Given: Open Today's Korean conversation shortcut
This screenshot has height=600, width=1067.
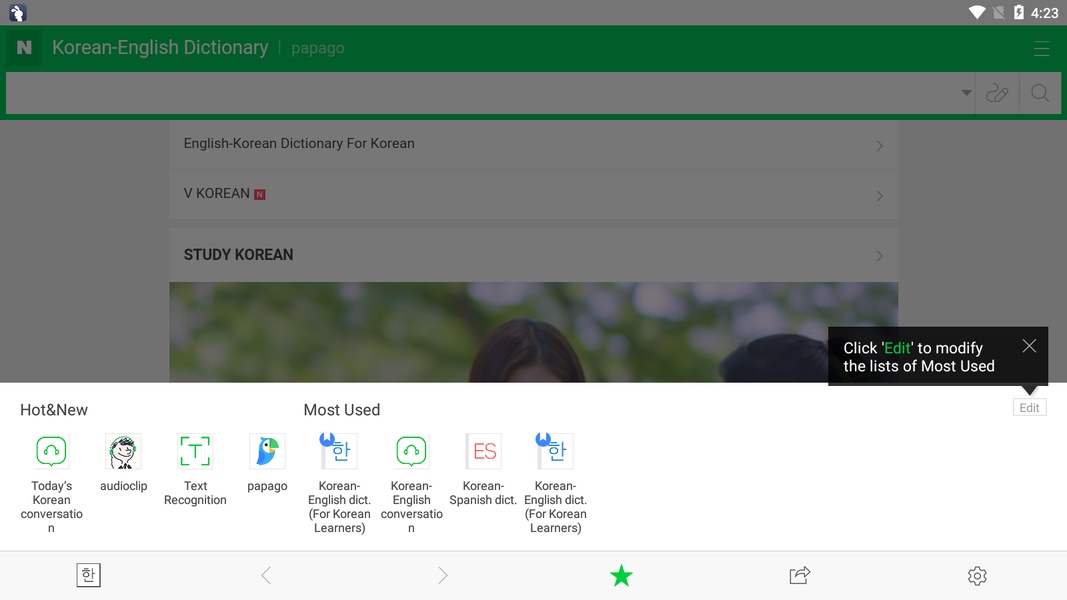Looking at the screenshot, I should [x=51, y=483].
